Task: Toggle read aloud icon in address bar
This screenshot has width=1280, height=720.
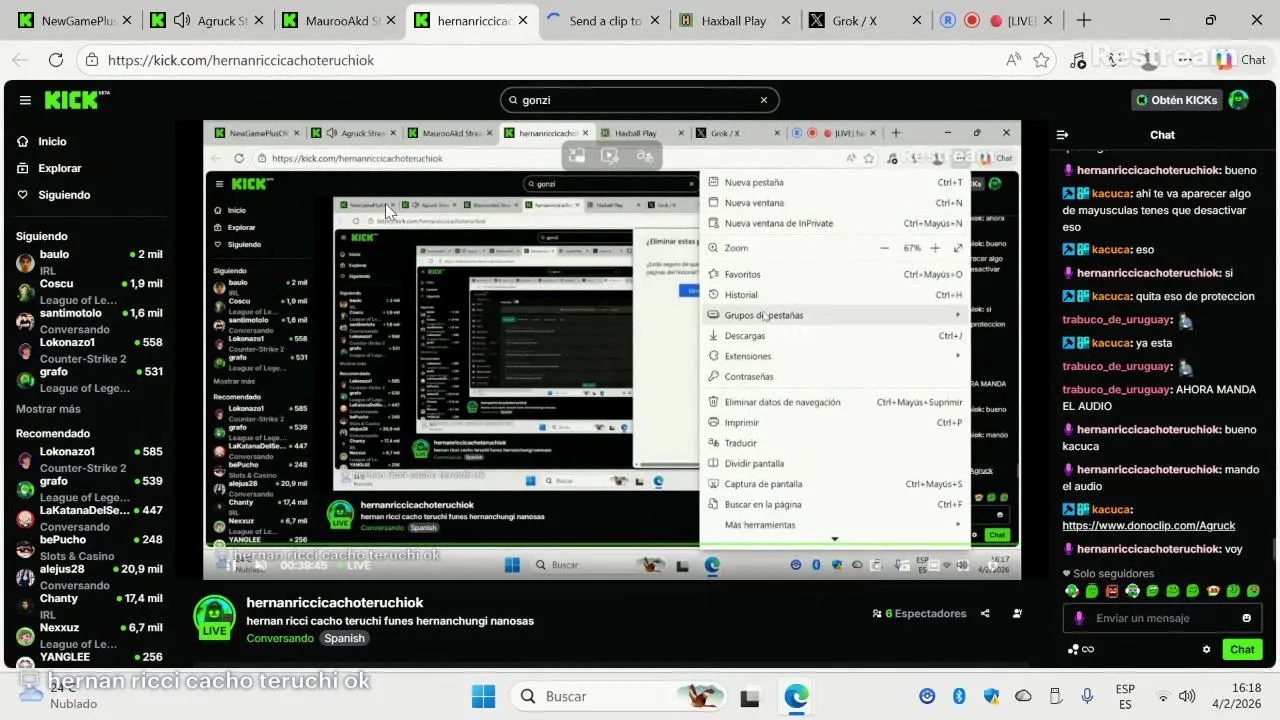Action: tap(1014, 60)
